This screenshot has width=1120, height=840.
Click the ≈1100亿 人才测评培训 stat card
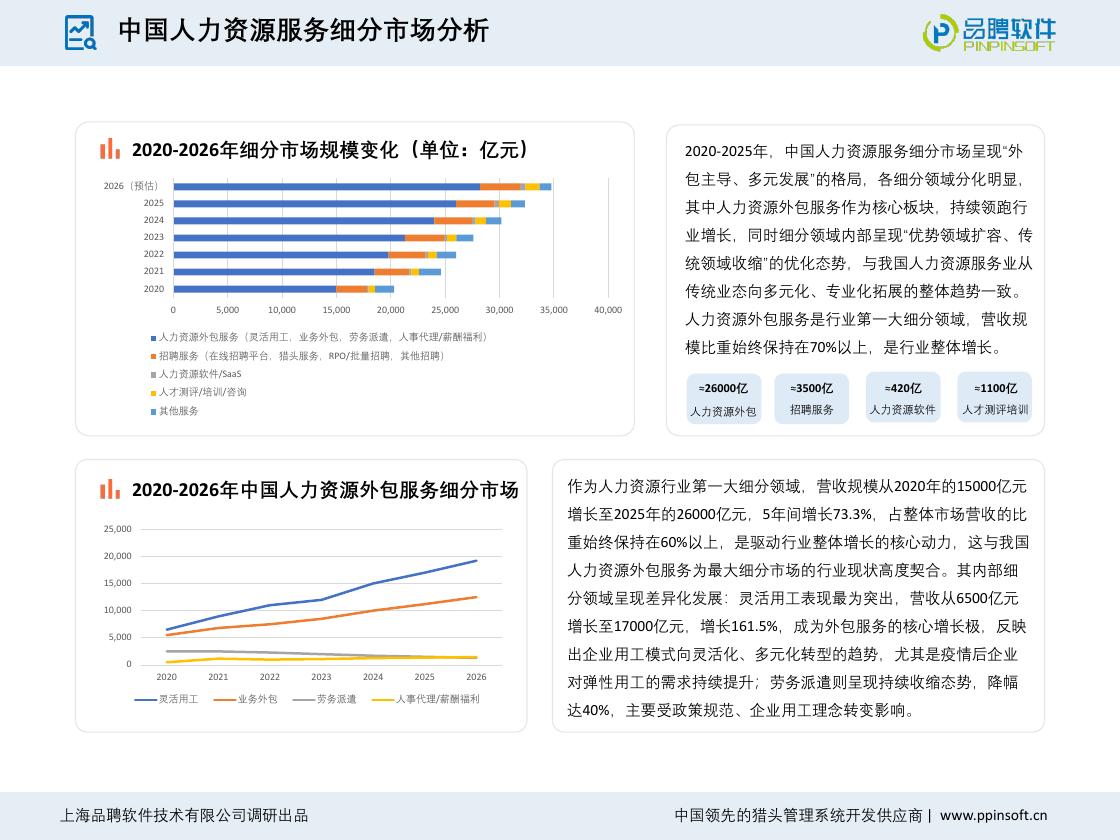tap(995, 397)
